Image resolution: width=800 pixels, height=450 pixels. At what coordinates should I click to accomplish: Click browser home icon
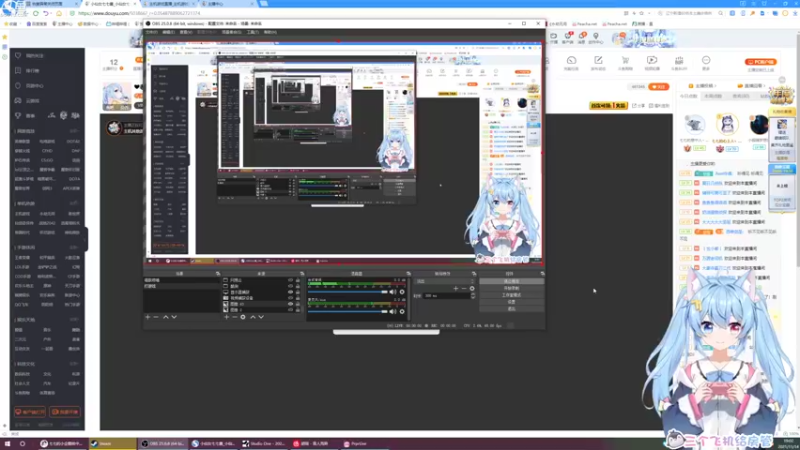(x=59, y=13)
